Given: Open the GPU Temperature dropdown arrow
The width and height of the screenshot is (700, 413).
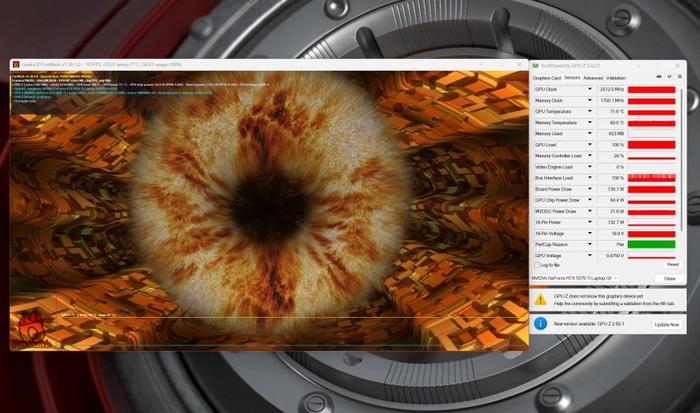Looking at the screenshot, I should click(x=589, y=112).
